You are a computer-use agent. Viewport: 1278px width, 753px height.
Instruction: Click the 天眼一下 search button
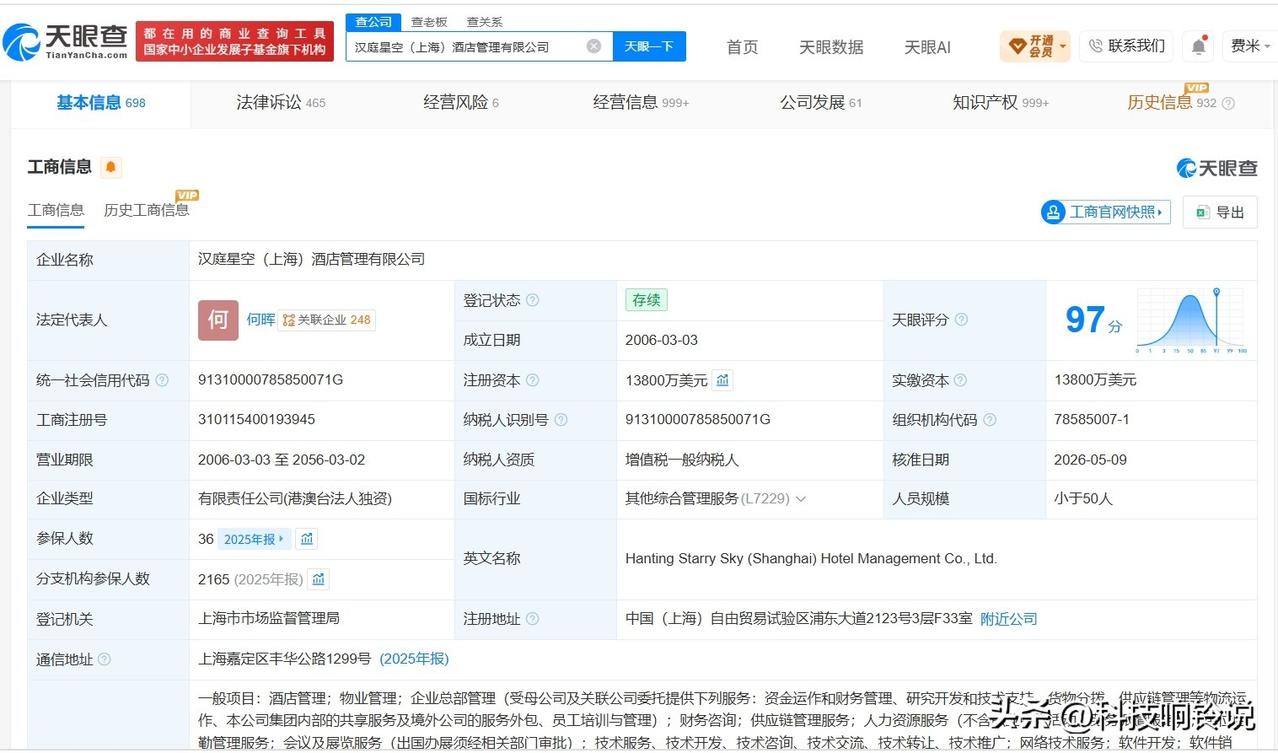649,46
